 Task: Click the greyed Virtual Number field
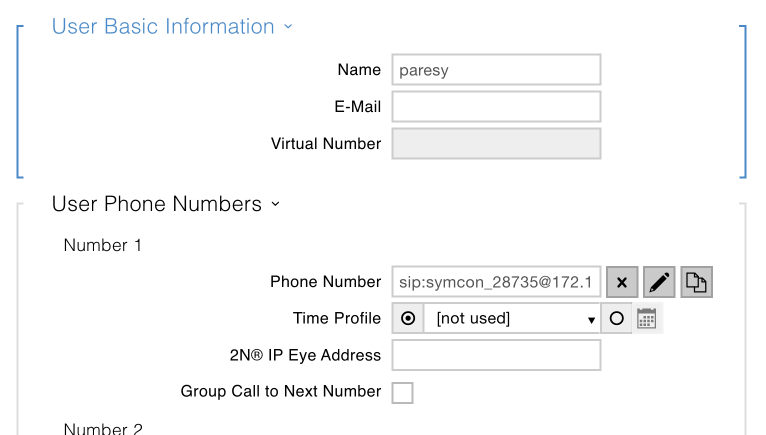click(x=496, y=144)
